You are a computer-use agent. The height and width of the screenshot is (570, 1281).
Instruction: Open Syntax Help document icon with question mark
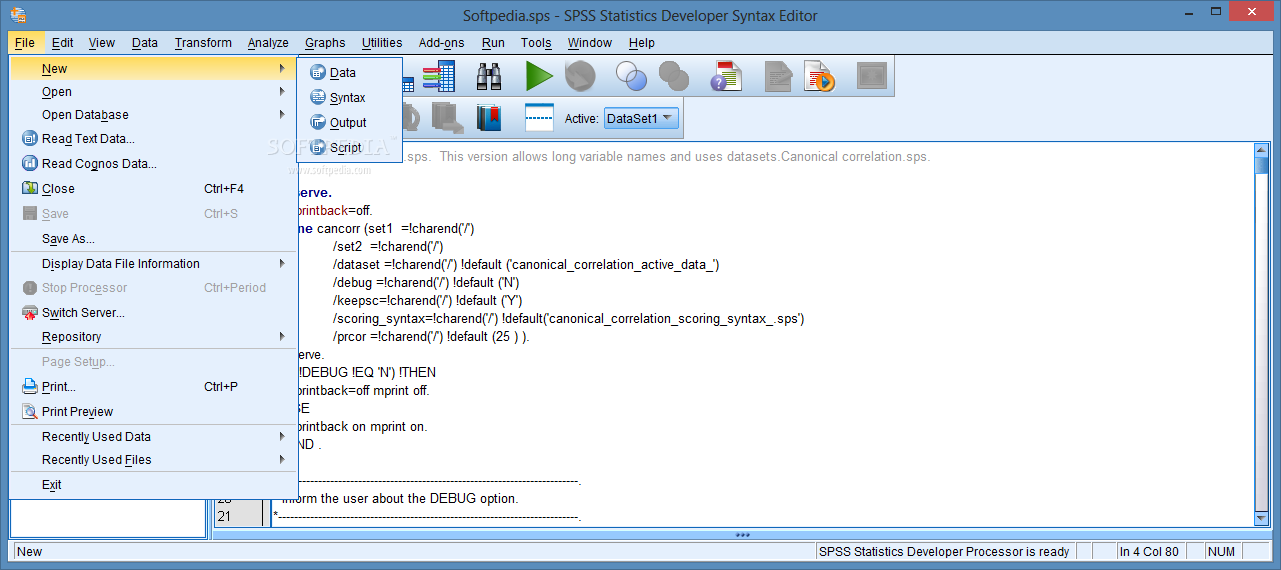pos(726,76)
